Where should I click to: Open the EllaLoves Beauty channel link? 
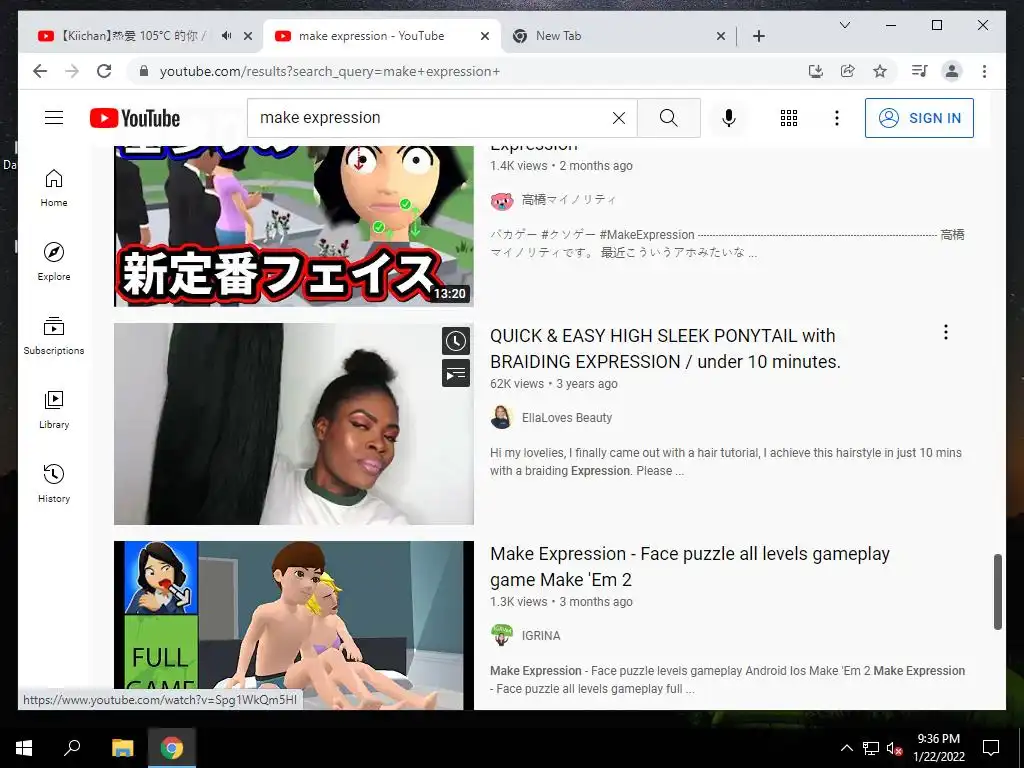tap(566, 418)
